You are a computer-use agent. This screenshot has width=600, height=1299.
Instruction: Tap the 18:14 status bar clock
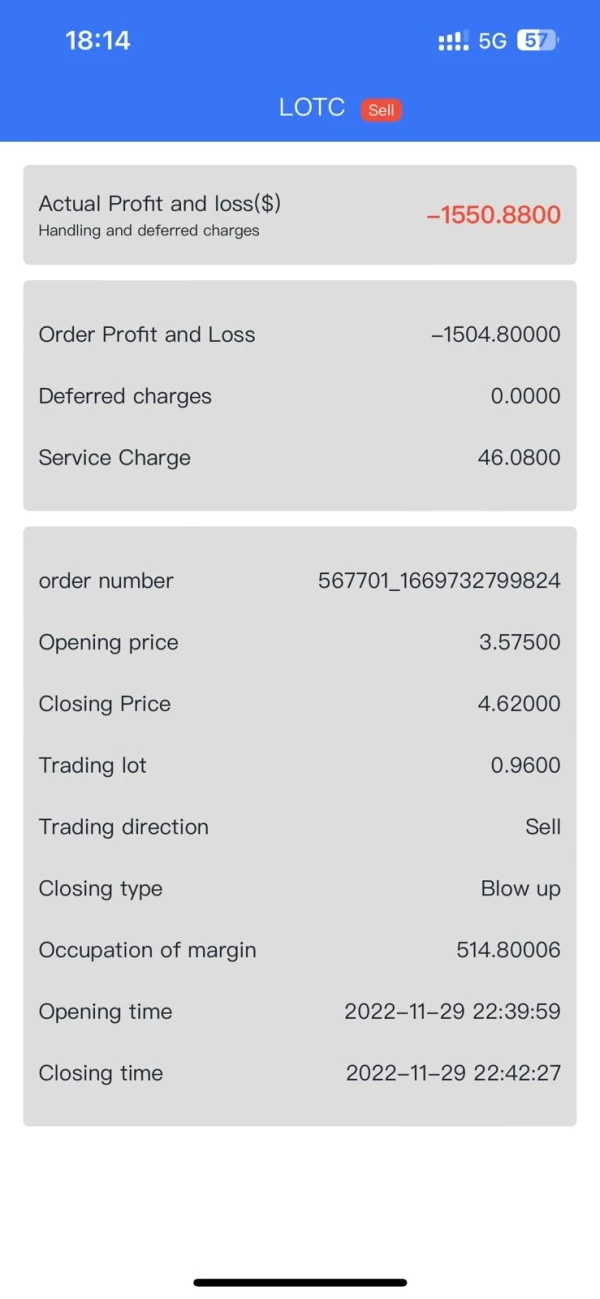[98, 41]
